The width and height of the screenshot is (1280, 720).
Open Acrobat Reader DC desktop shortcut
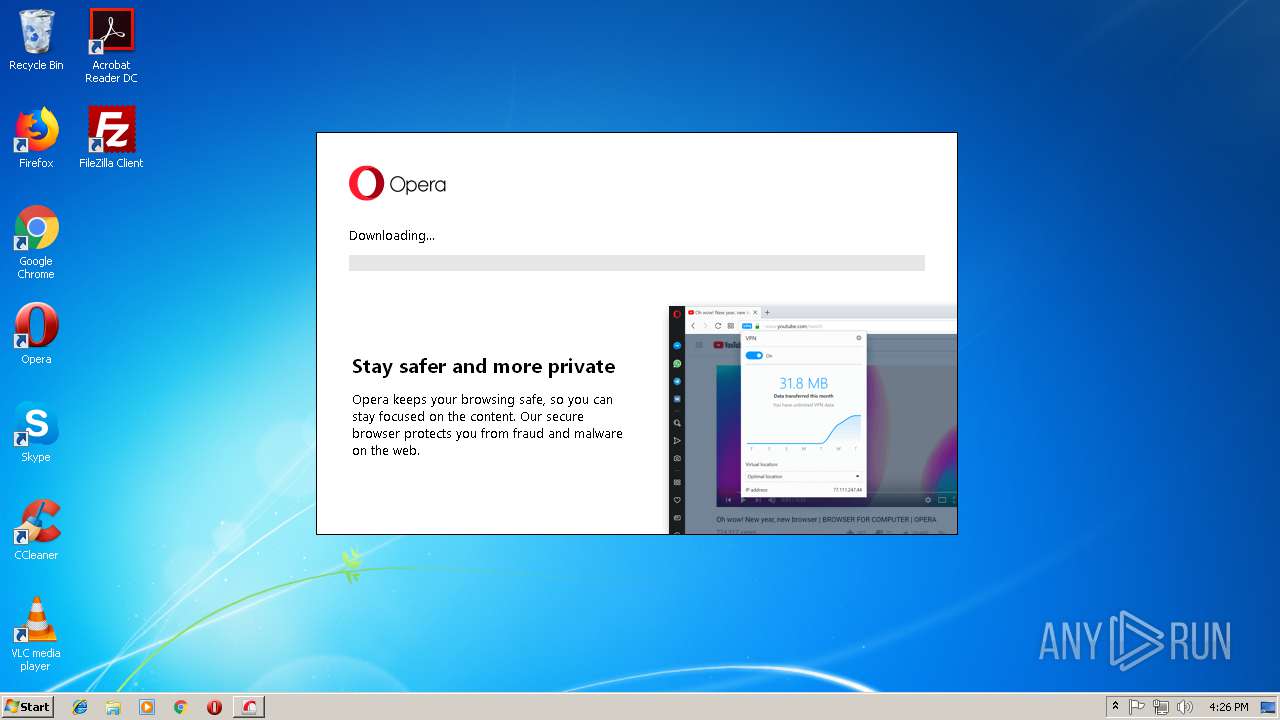[x=111, y=46]
